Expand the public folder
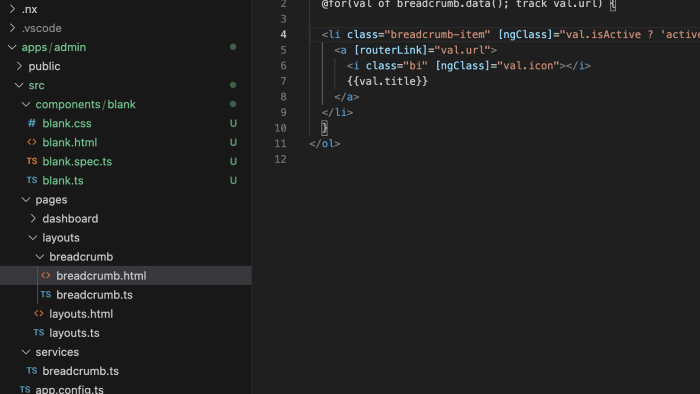 tap(19, 66)
